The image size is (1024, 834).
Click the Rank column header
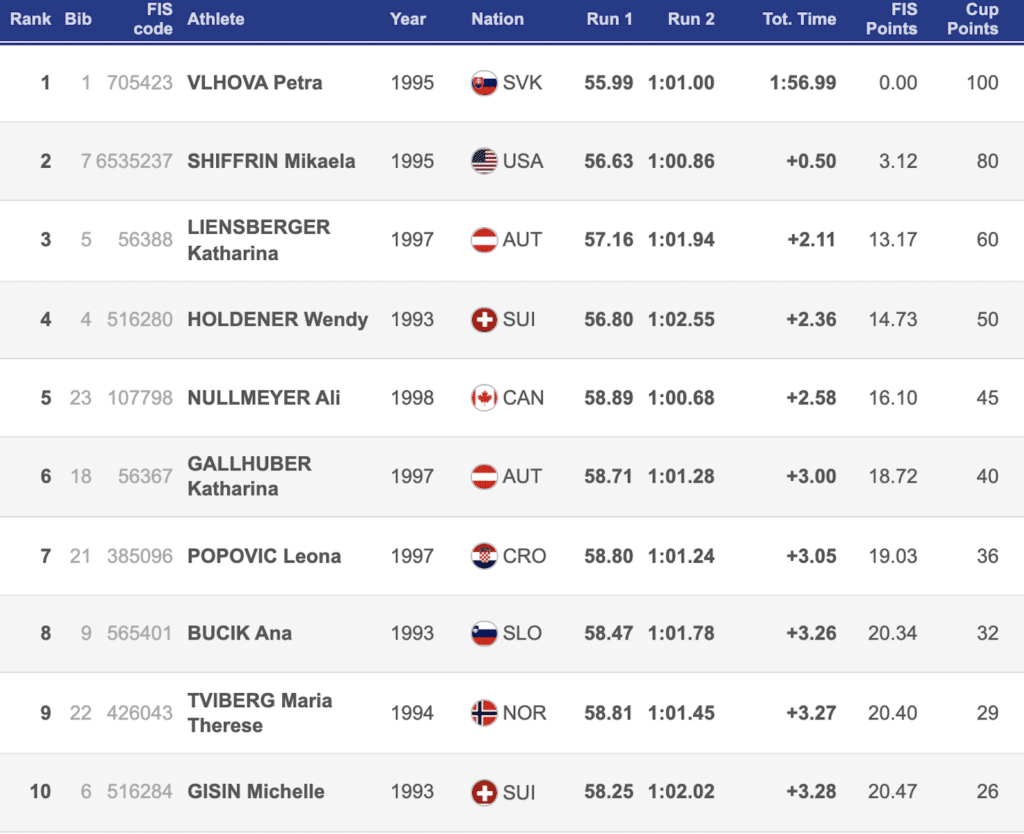coord(31,19)
